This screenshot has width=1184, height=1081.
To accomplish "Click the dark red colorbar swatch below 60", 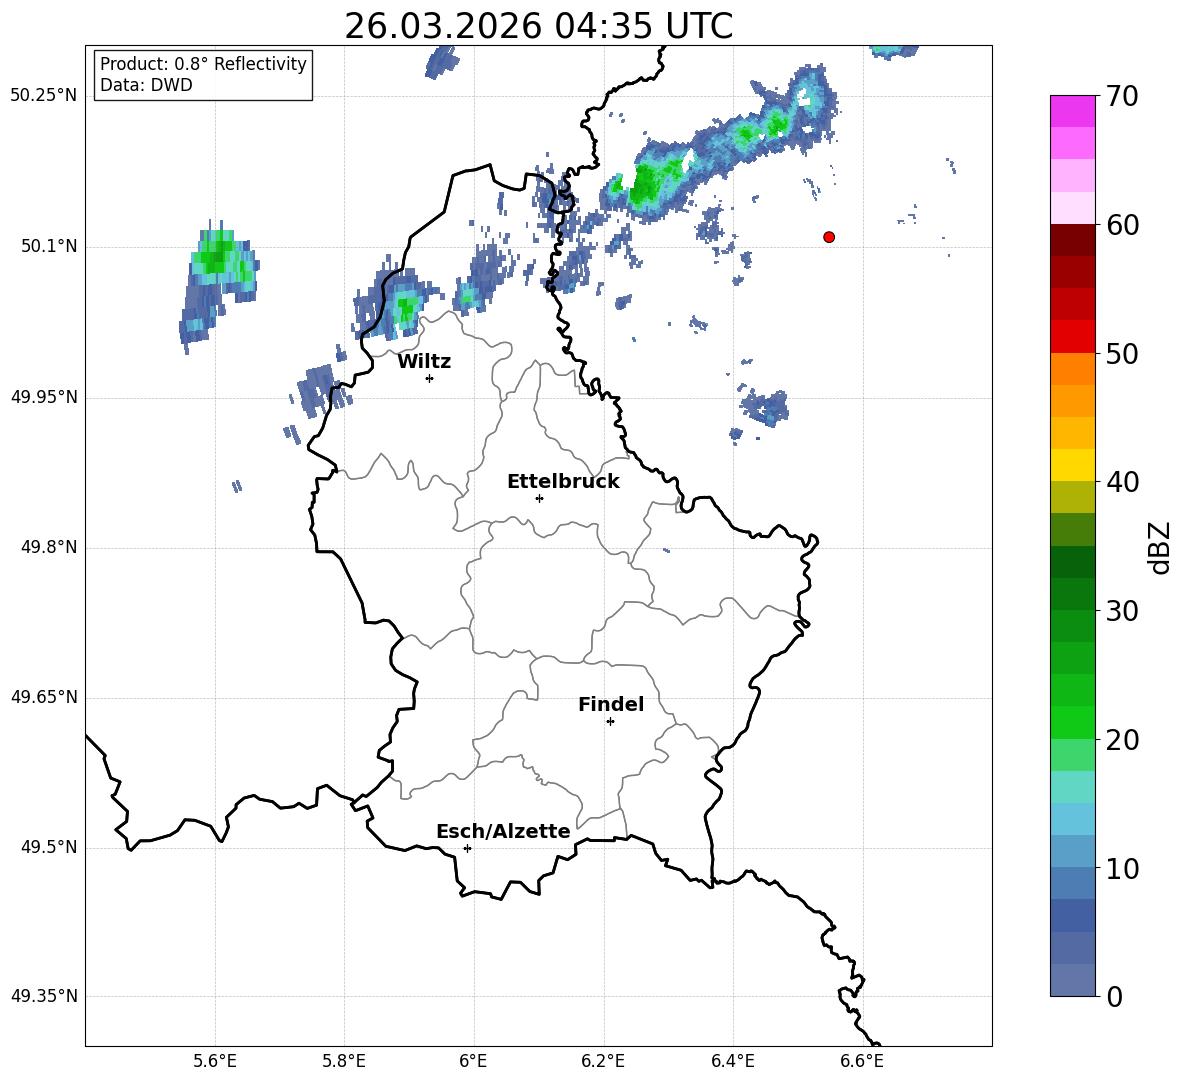I will point(1073,240).
